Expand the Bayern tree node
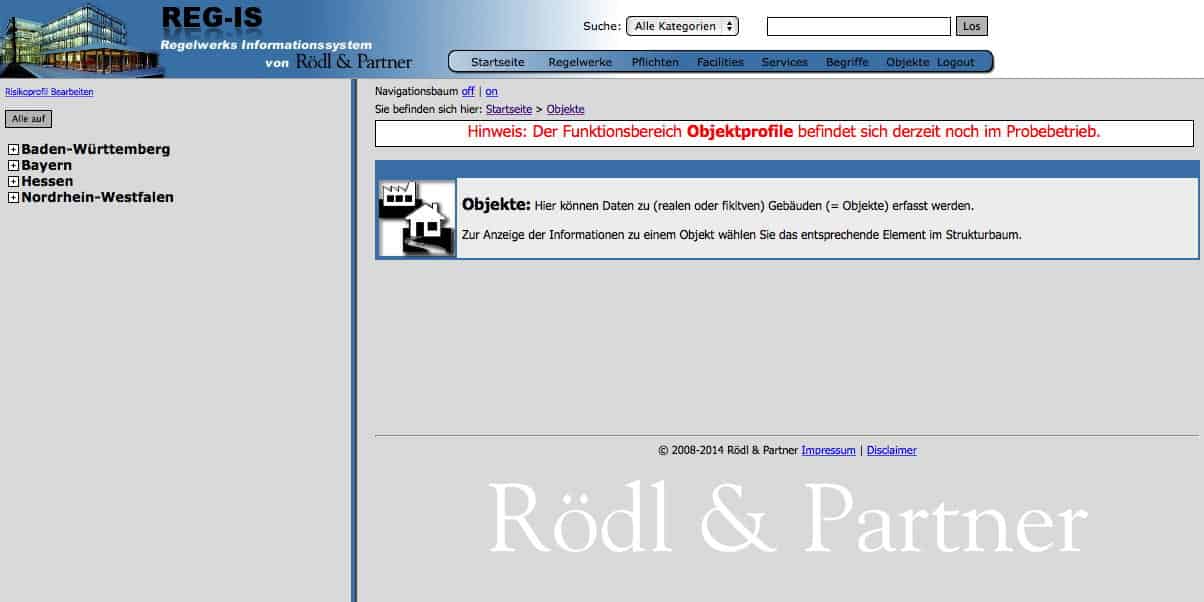This screenshot has width=1204, height=602. 13,166
